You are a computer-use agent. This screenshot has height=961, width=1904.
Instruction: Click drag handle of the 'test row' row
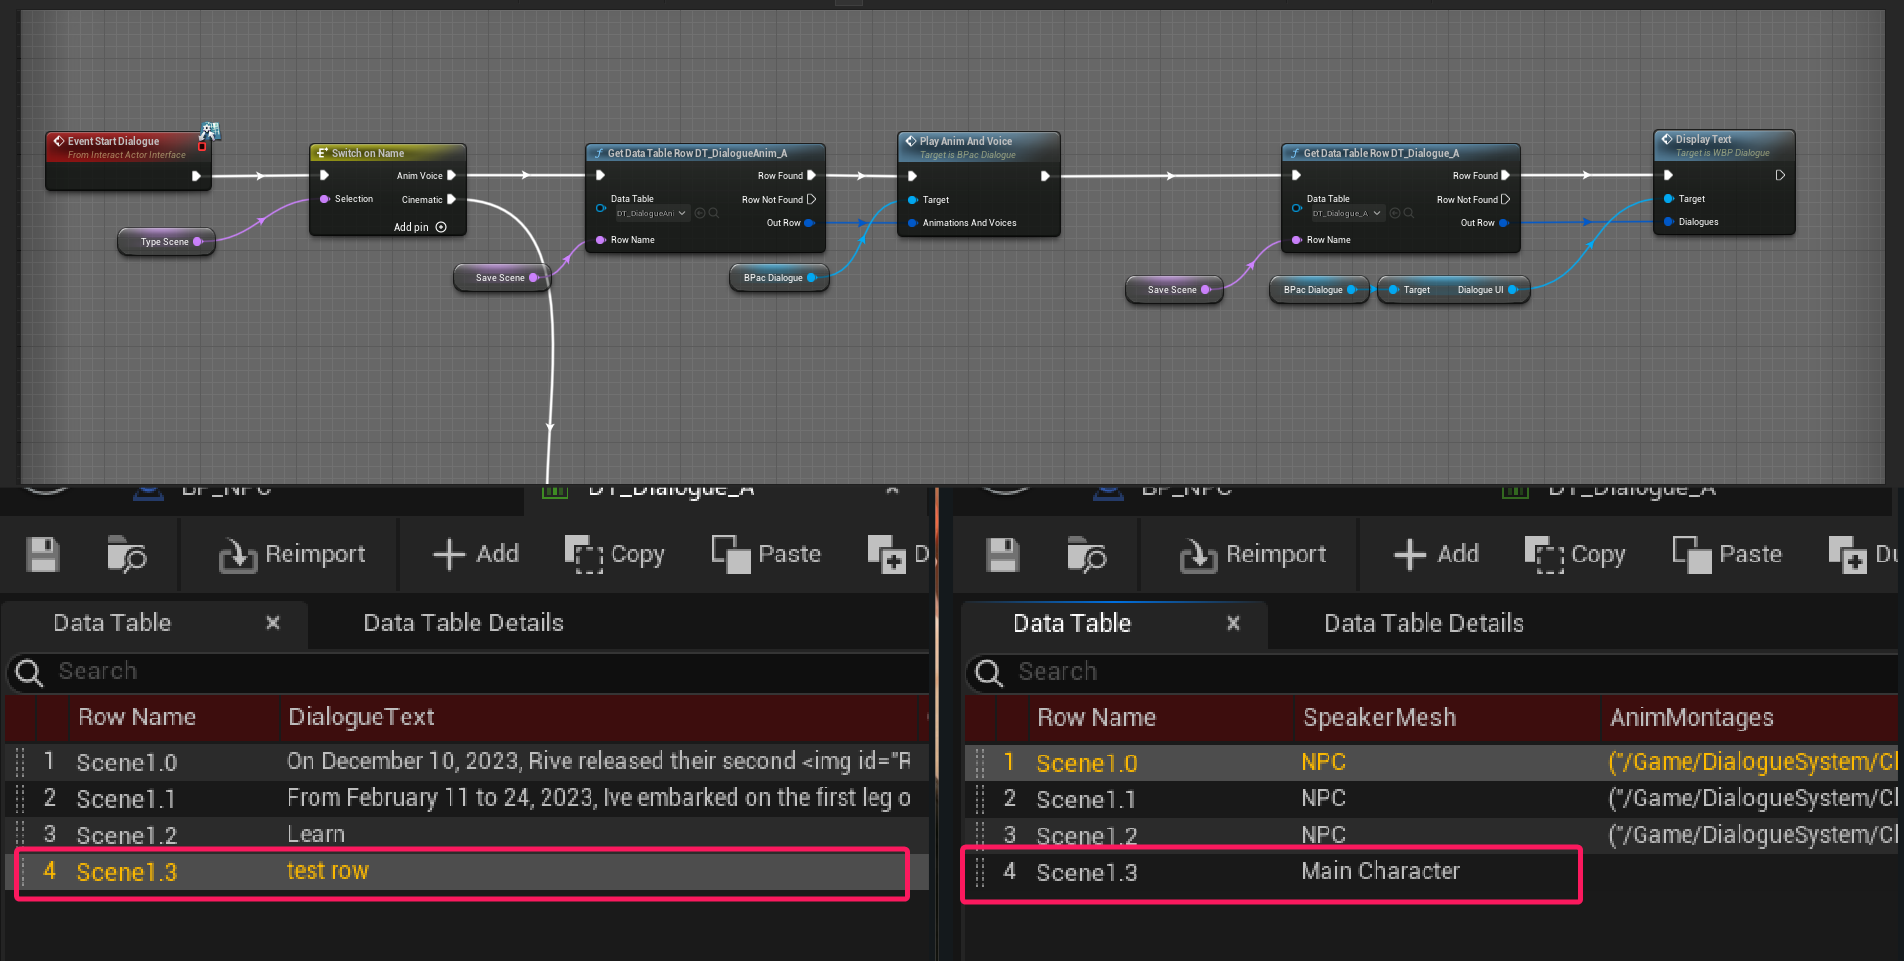coord(21,872)
